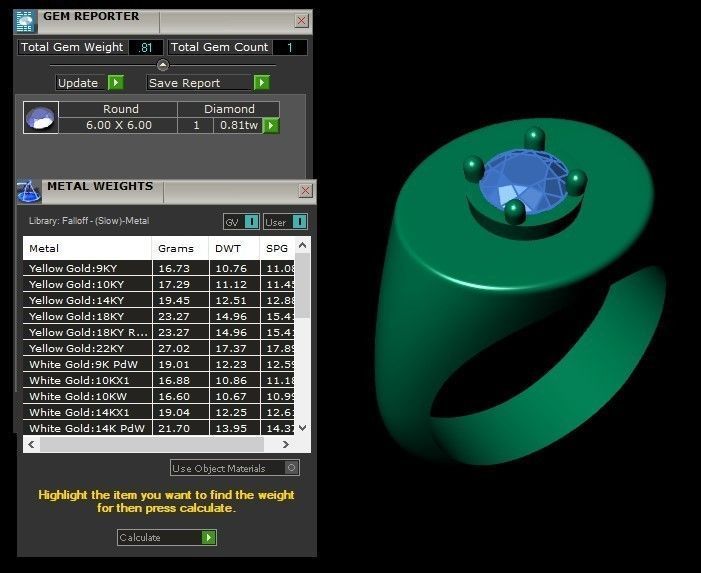The width and height of the screenshot is (701, 573).
Task: Select the Yellow Gold:14KY row
Action: pos(159,300)
